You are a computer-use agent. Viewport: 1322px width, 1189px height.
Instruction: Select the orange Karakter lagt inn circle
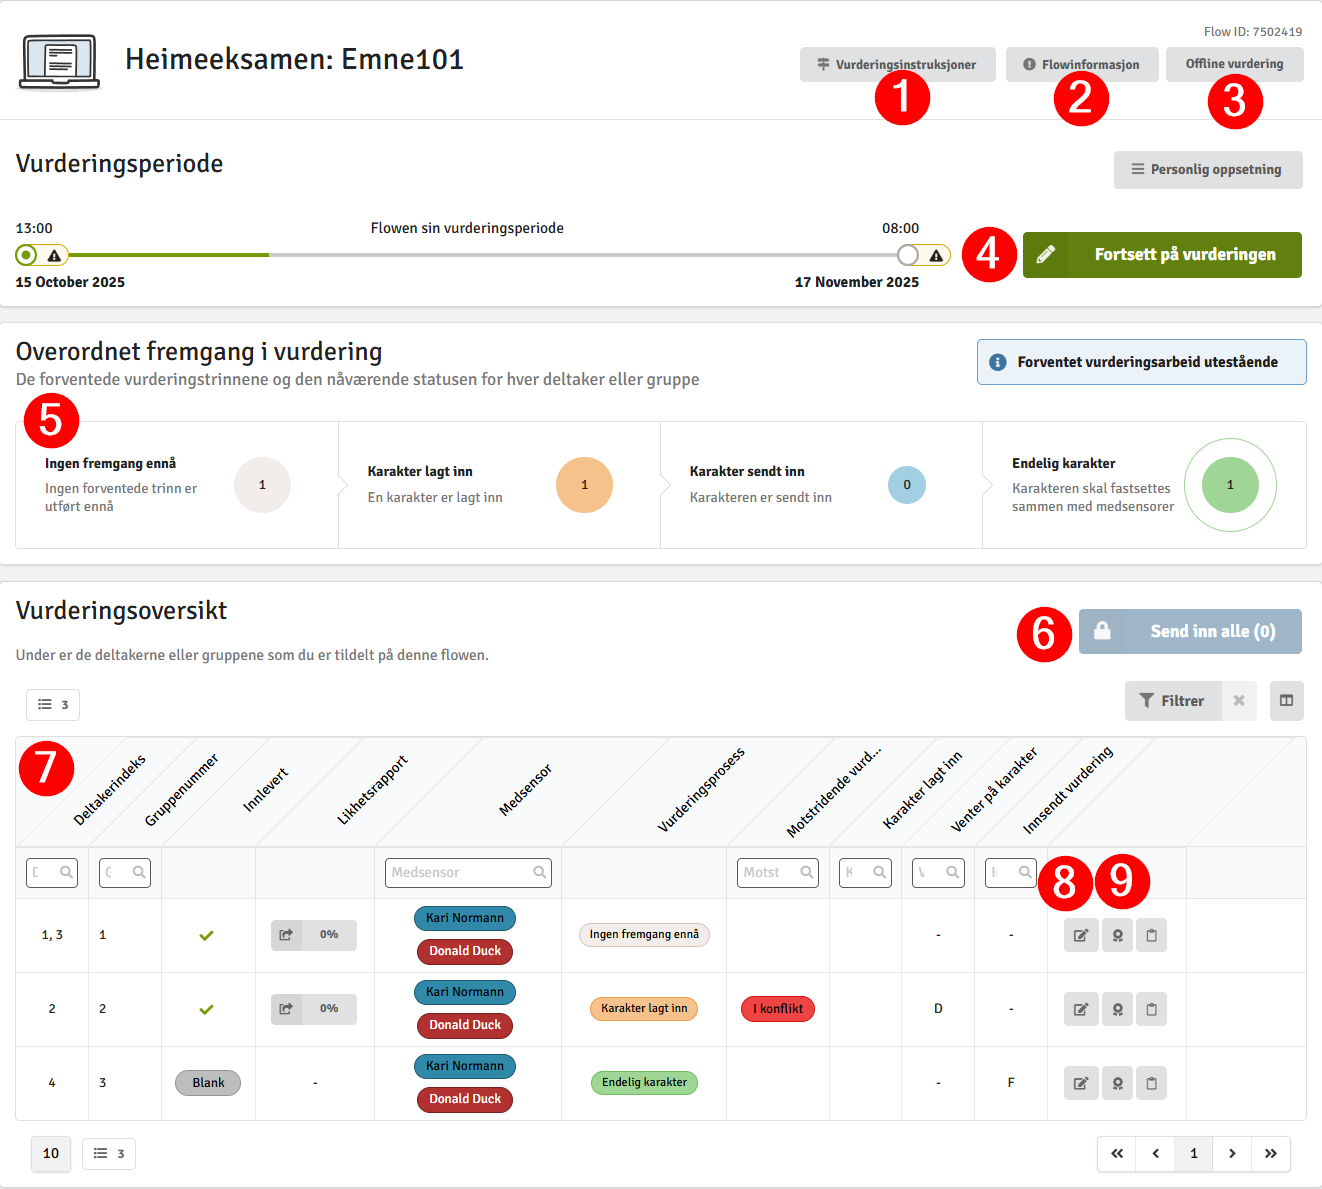[584, 485]
